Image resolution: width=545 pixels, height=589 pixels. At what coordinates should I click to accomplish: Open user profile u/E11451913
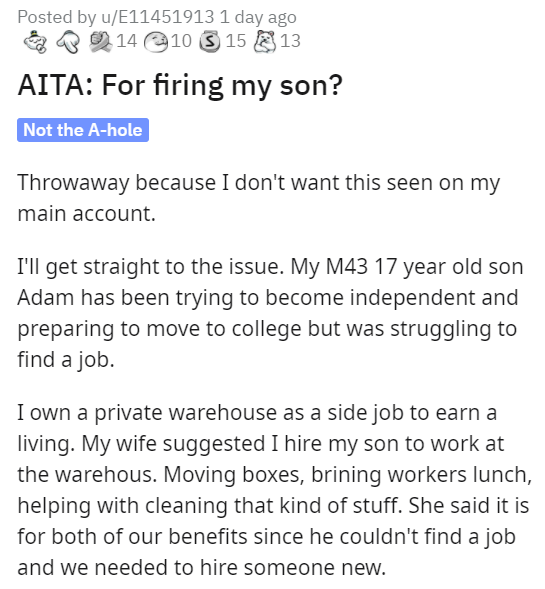pyautogui.click(x=157, y=17)
